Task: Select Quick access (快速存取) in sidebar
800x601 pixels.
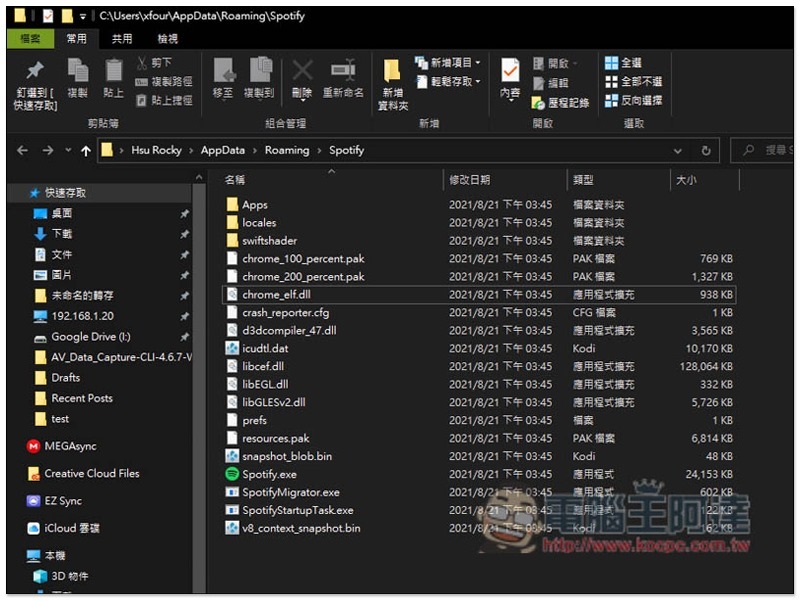Action: pyautogui.click(x=99, y=193)
